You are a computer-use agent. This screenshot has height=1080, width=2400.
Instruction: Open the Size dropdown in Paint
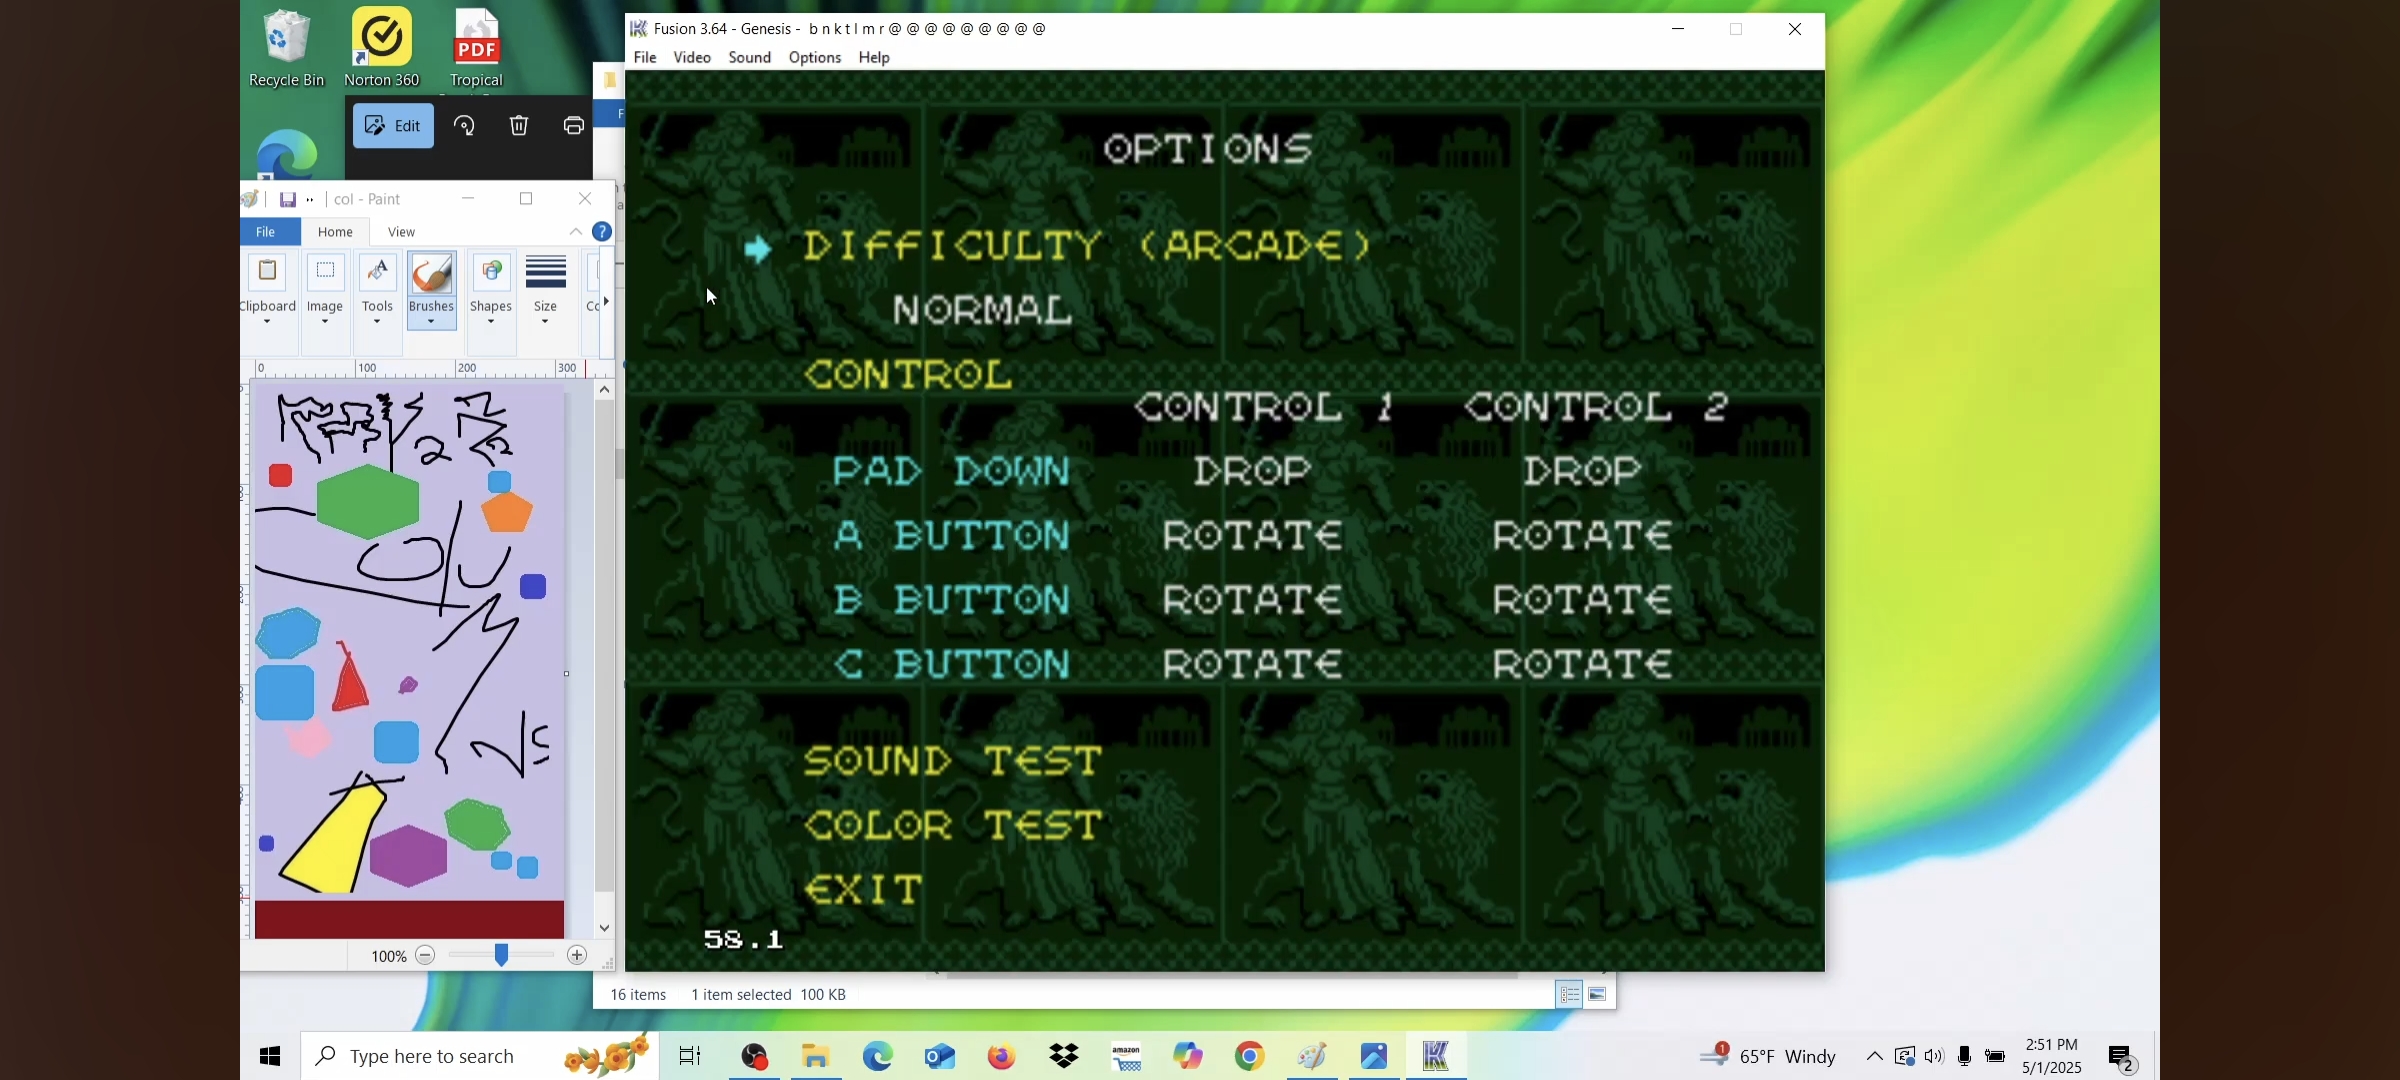click(x=545, y=321)
